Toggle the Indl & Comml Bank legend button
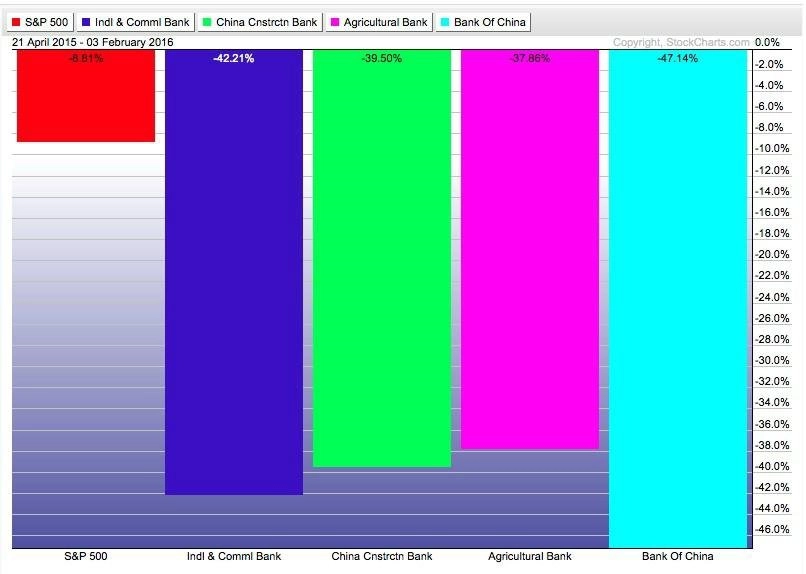 click(x=136, y=22)
